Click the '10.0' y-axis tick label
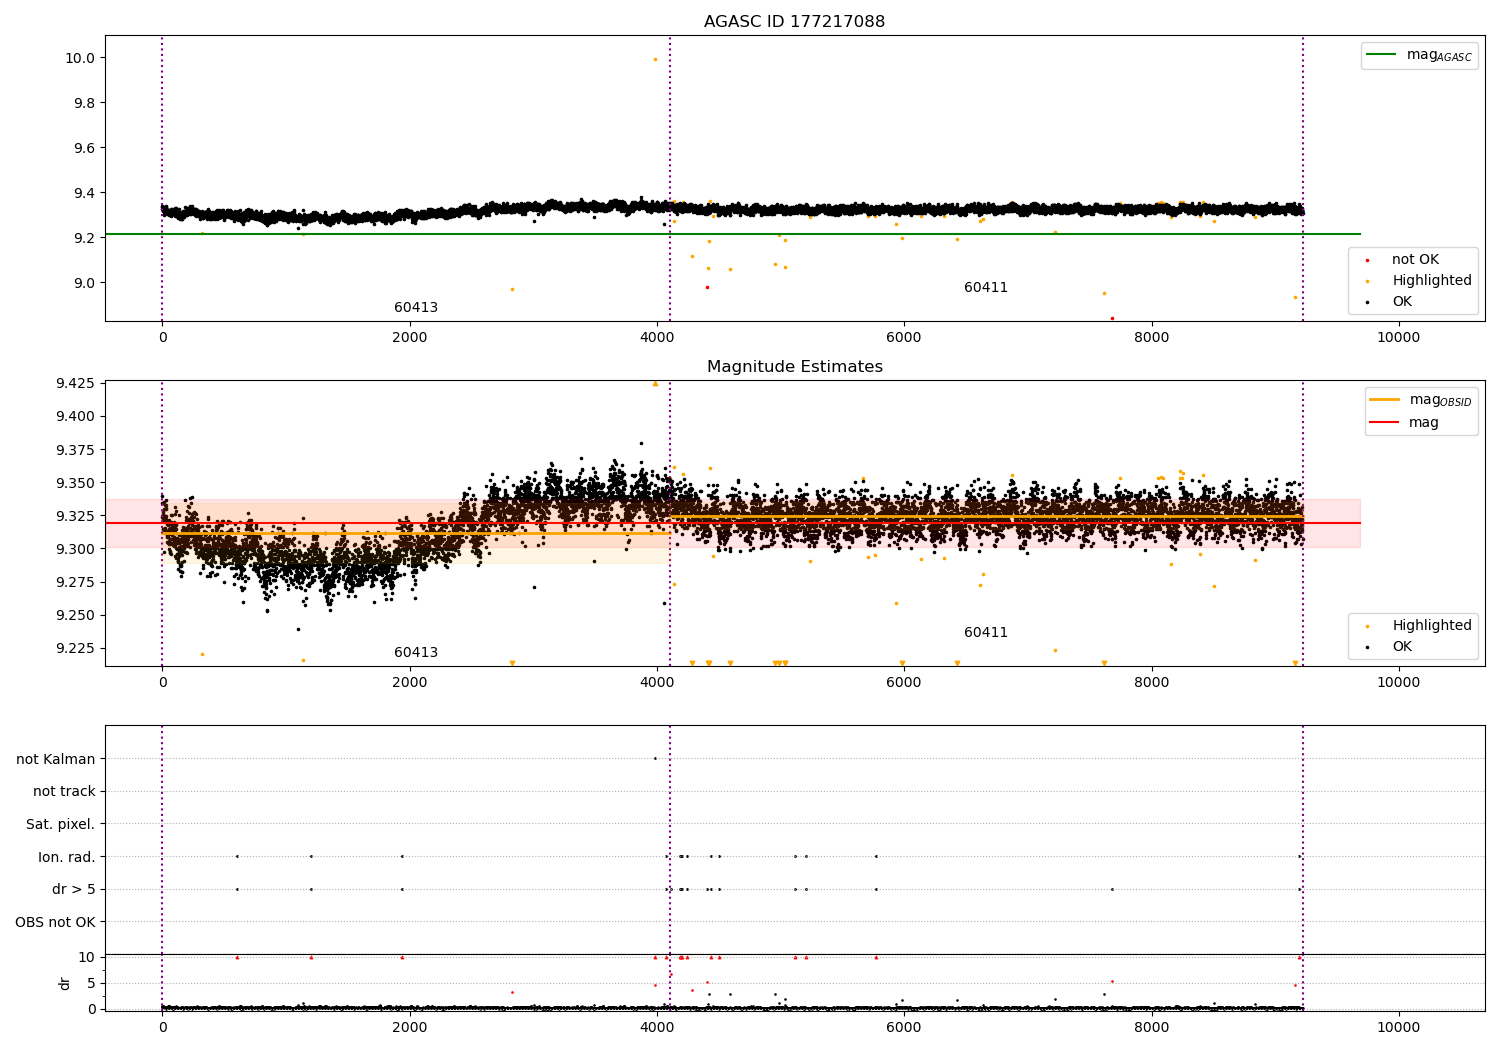Viewport: 1500px width, 1050px height. pos(80,58)
